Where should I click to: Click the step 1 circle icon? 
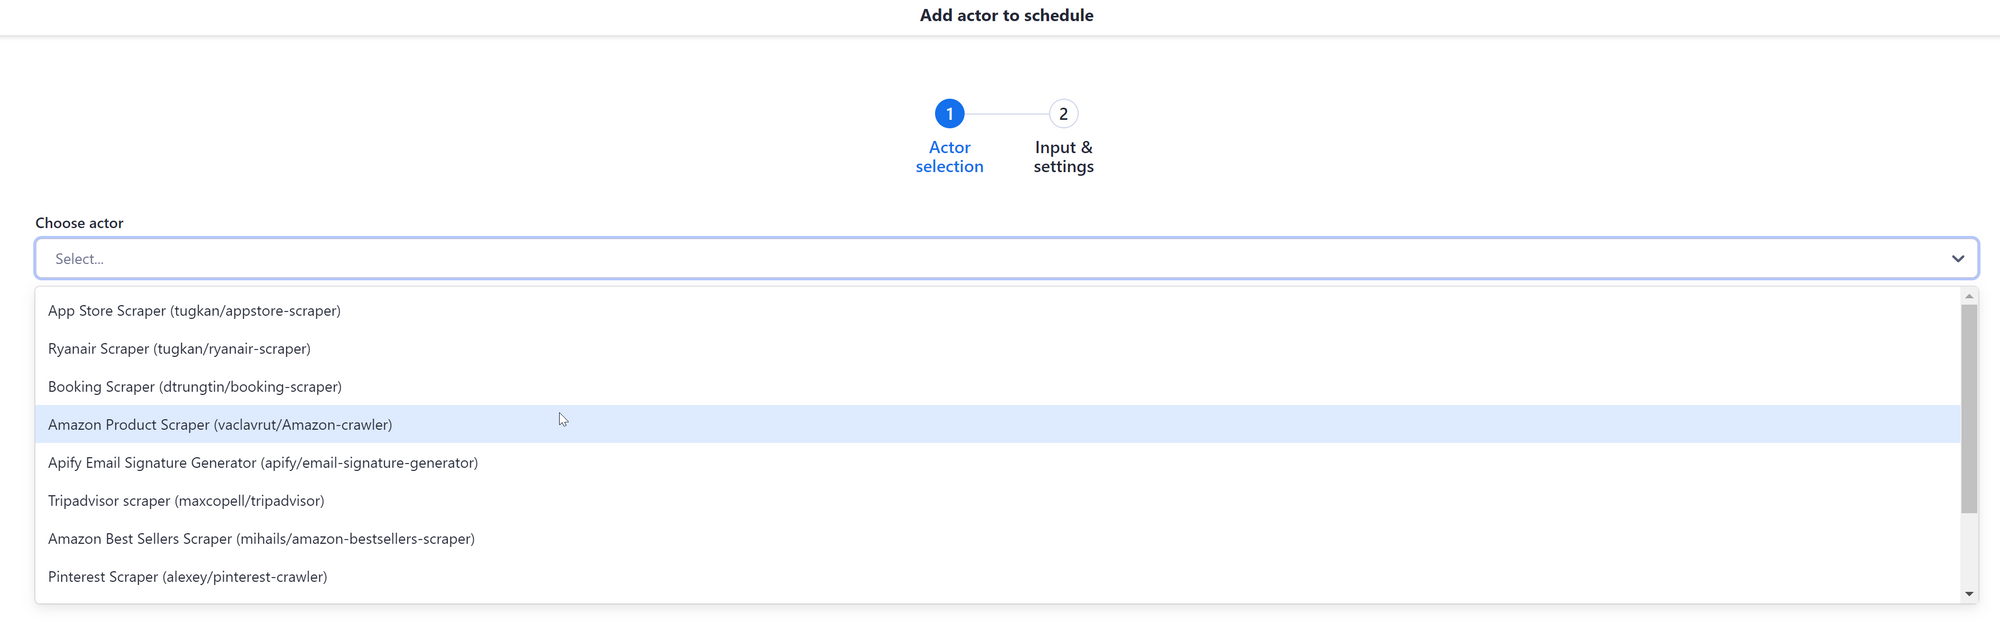point(949,113)
